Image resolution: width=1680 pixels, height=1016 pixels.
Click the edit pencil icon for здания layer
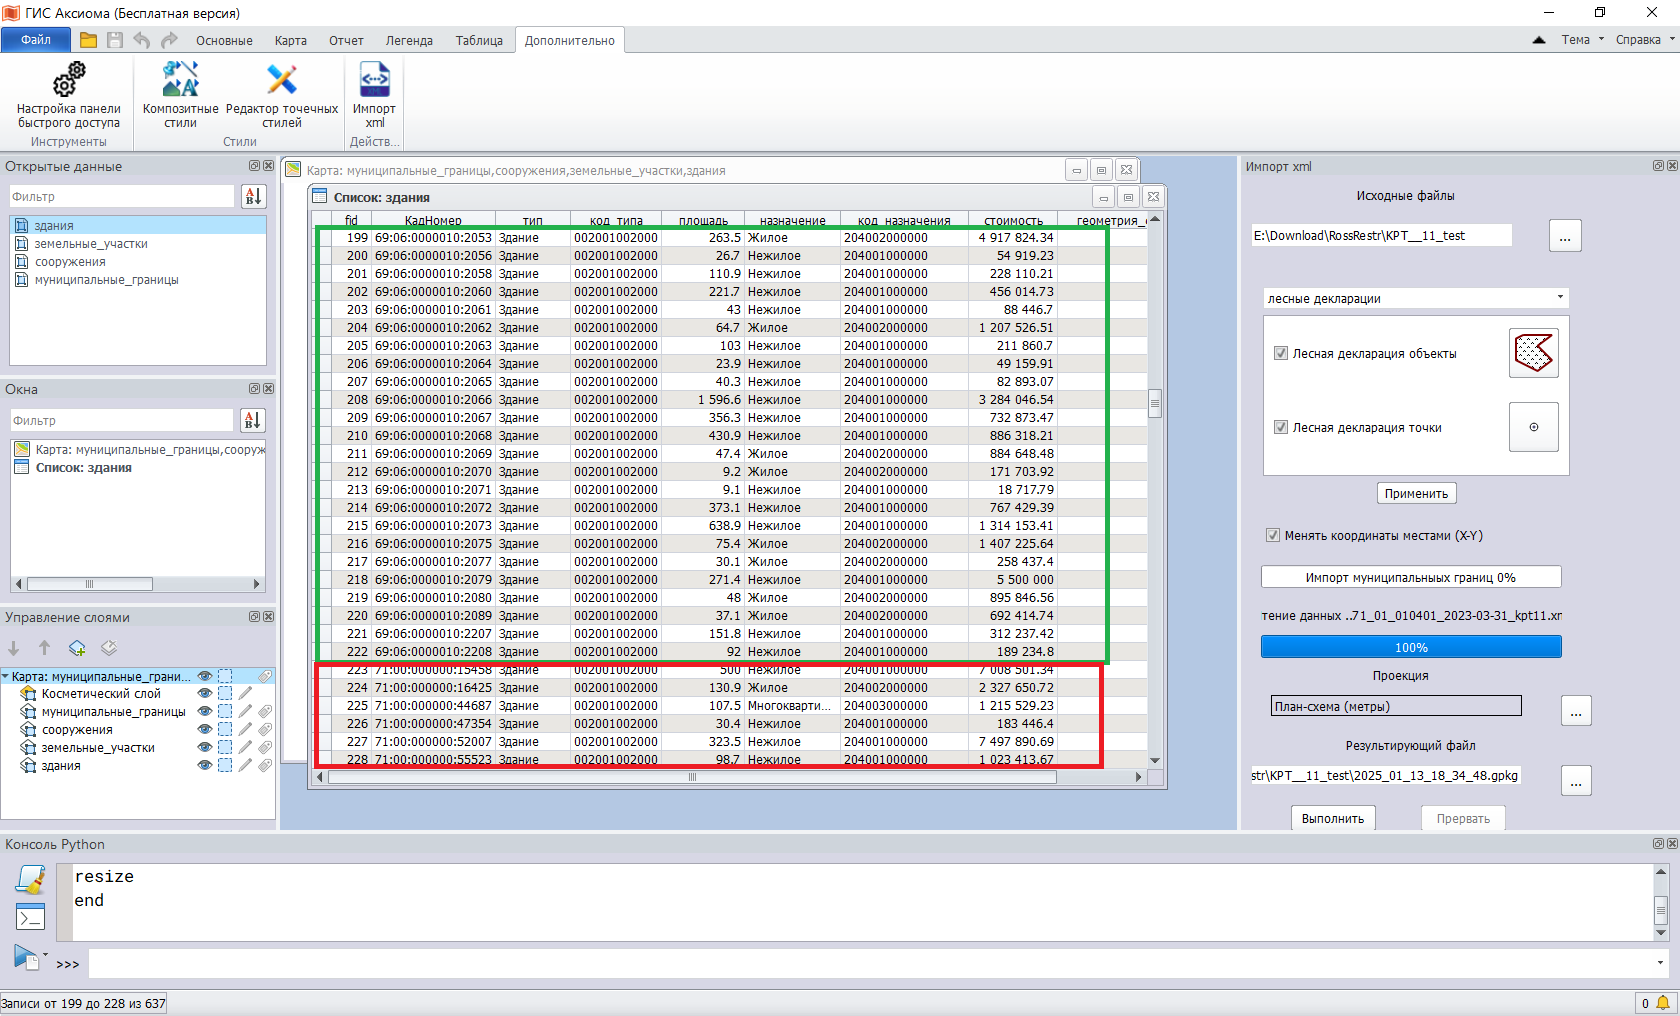click(245, 766)
